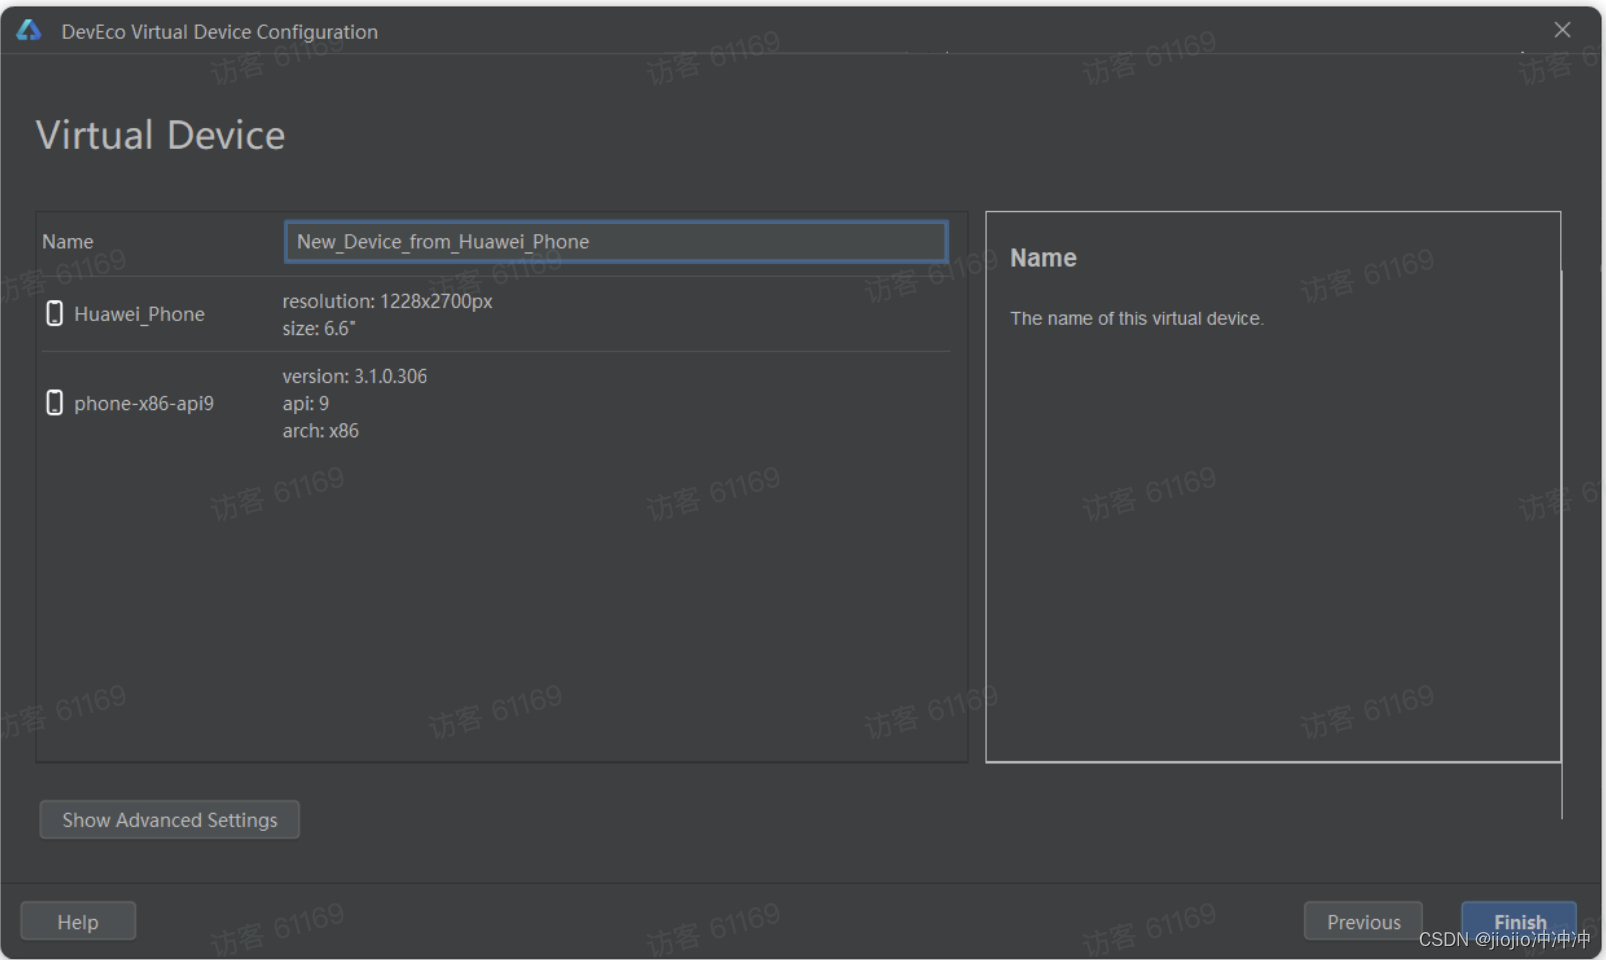The image size is (1606, 960).
Task: Click the Name field label
Action: point(68,242)
